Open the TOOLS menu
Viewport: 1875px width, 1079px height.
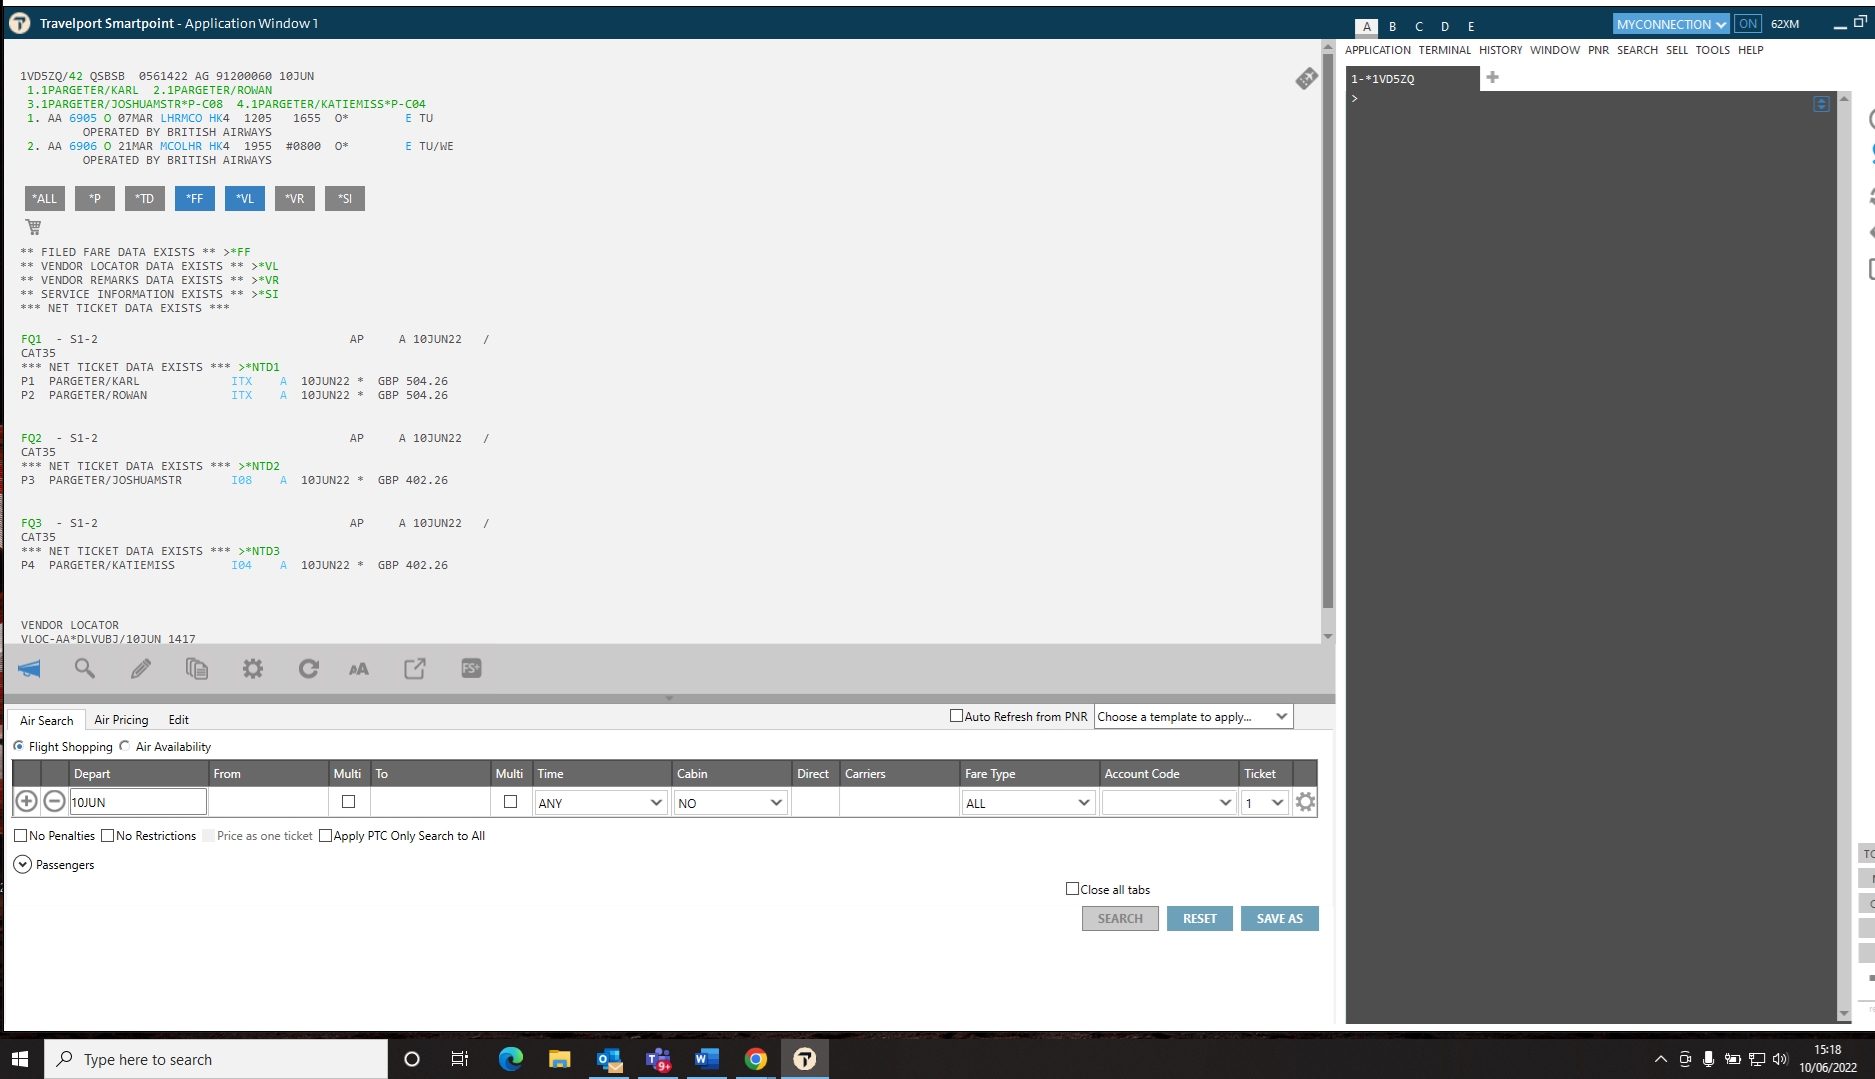click(1712, 50)
